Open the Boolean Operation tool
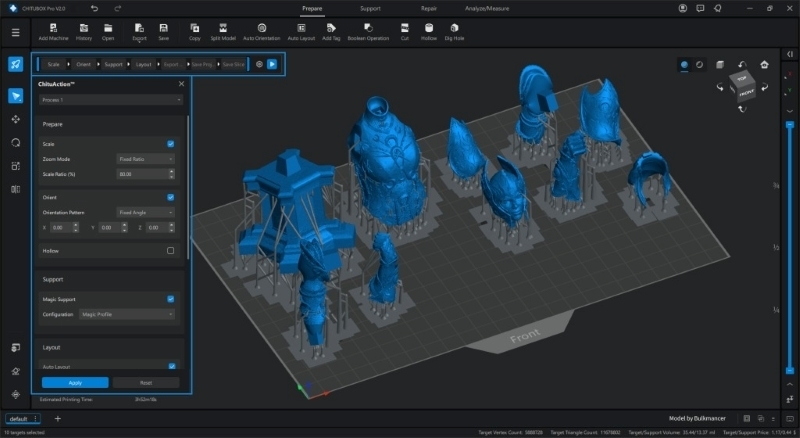The image size is (800, 438). 370,28
